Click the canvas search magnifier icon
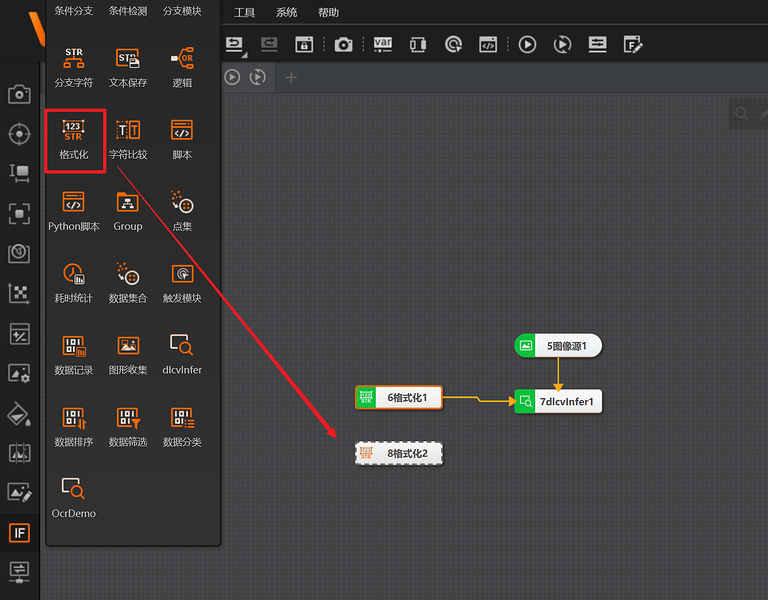This screenshot has width=768, height=600. click(x=741, y=114)
